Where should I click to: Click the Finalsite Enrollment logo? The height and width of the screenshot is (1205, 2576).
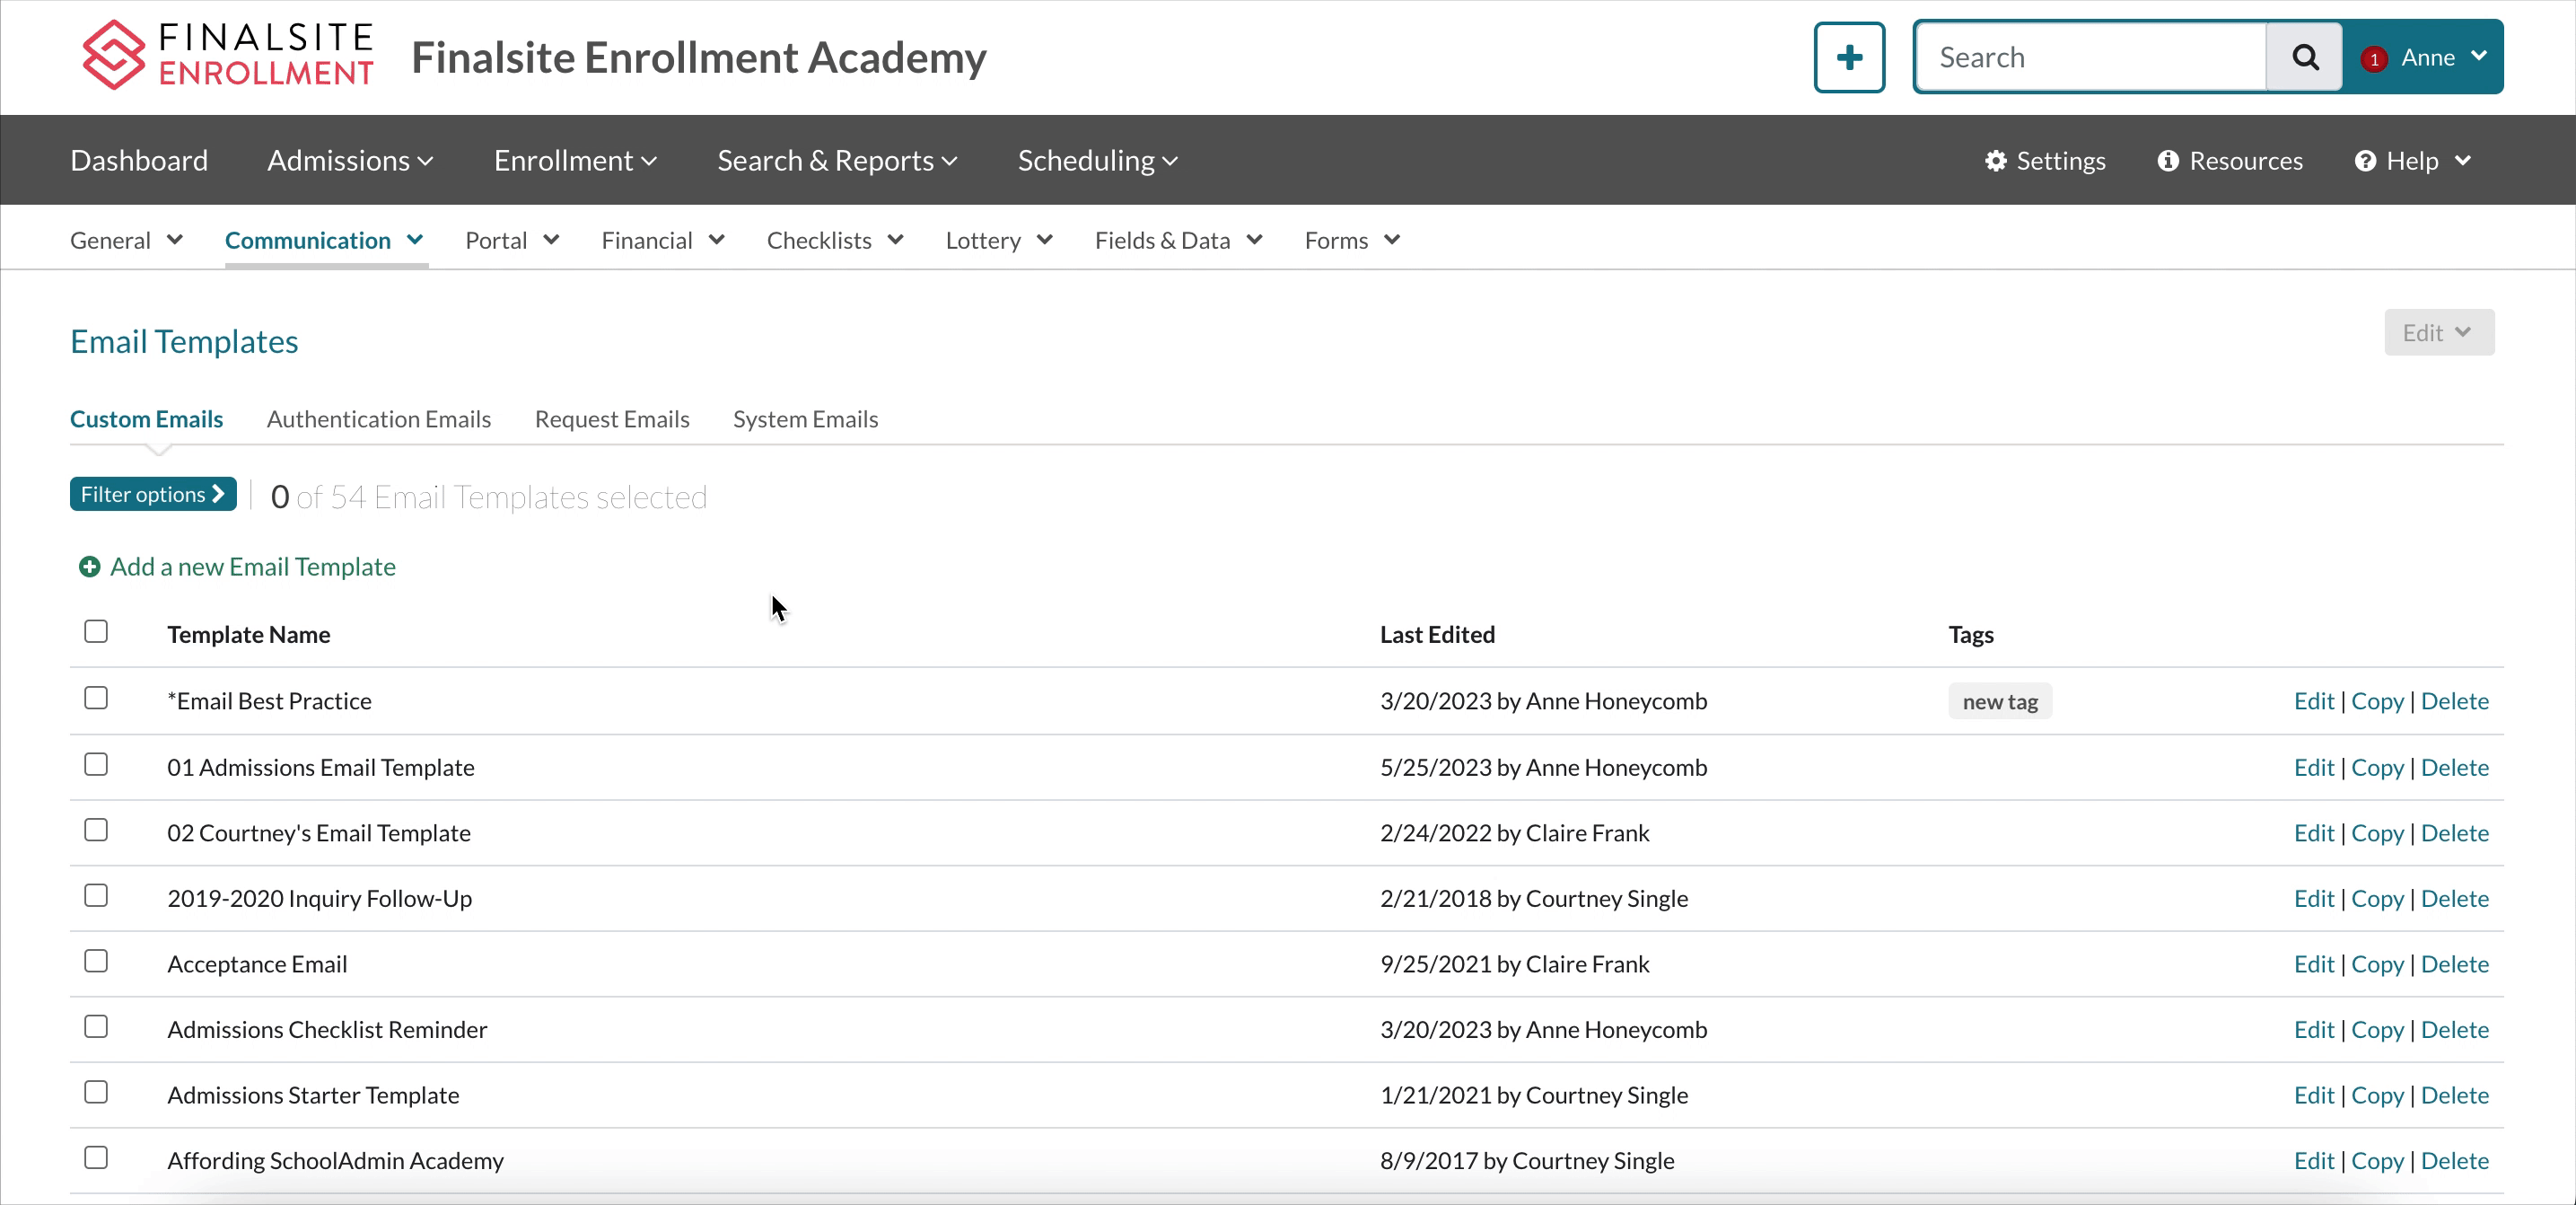pyautogui.click(x=228, y=56)
